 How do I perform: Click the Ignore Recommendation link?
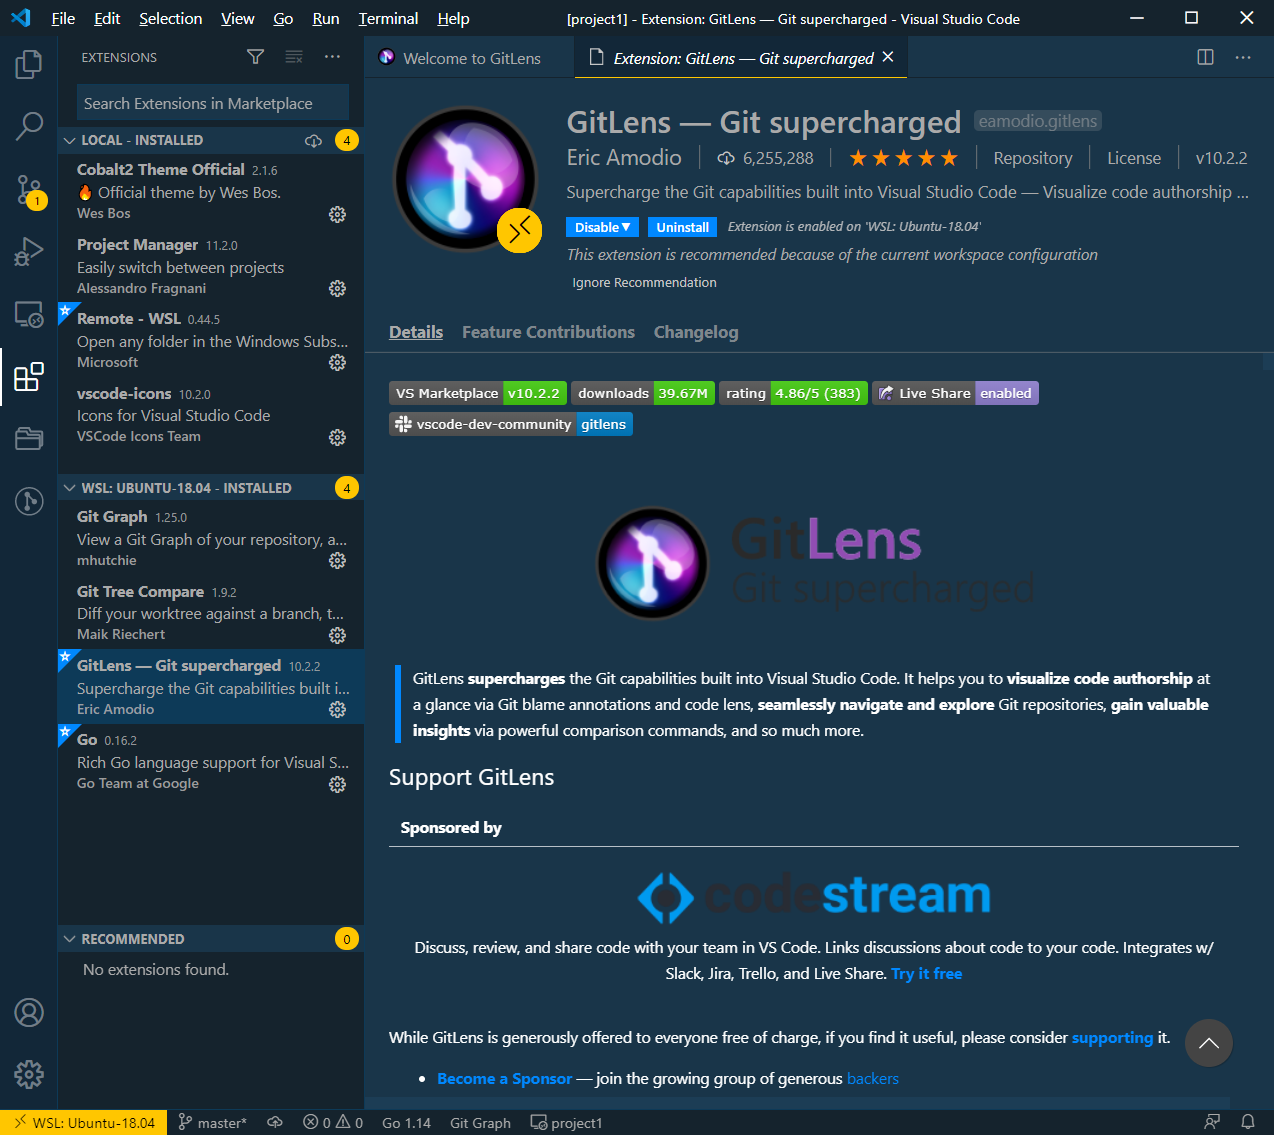click(644, 282)
